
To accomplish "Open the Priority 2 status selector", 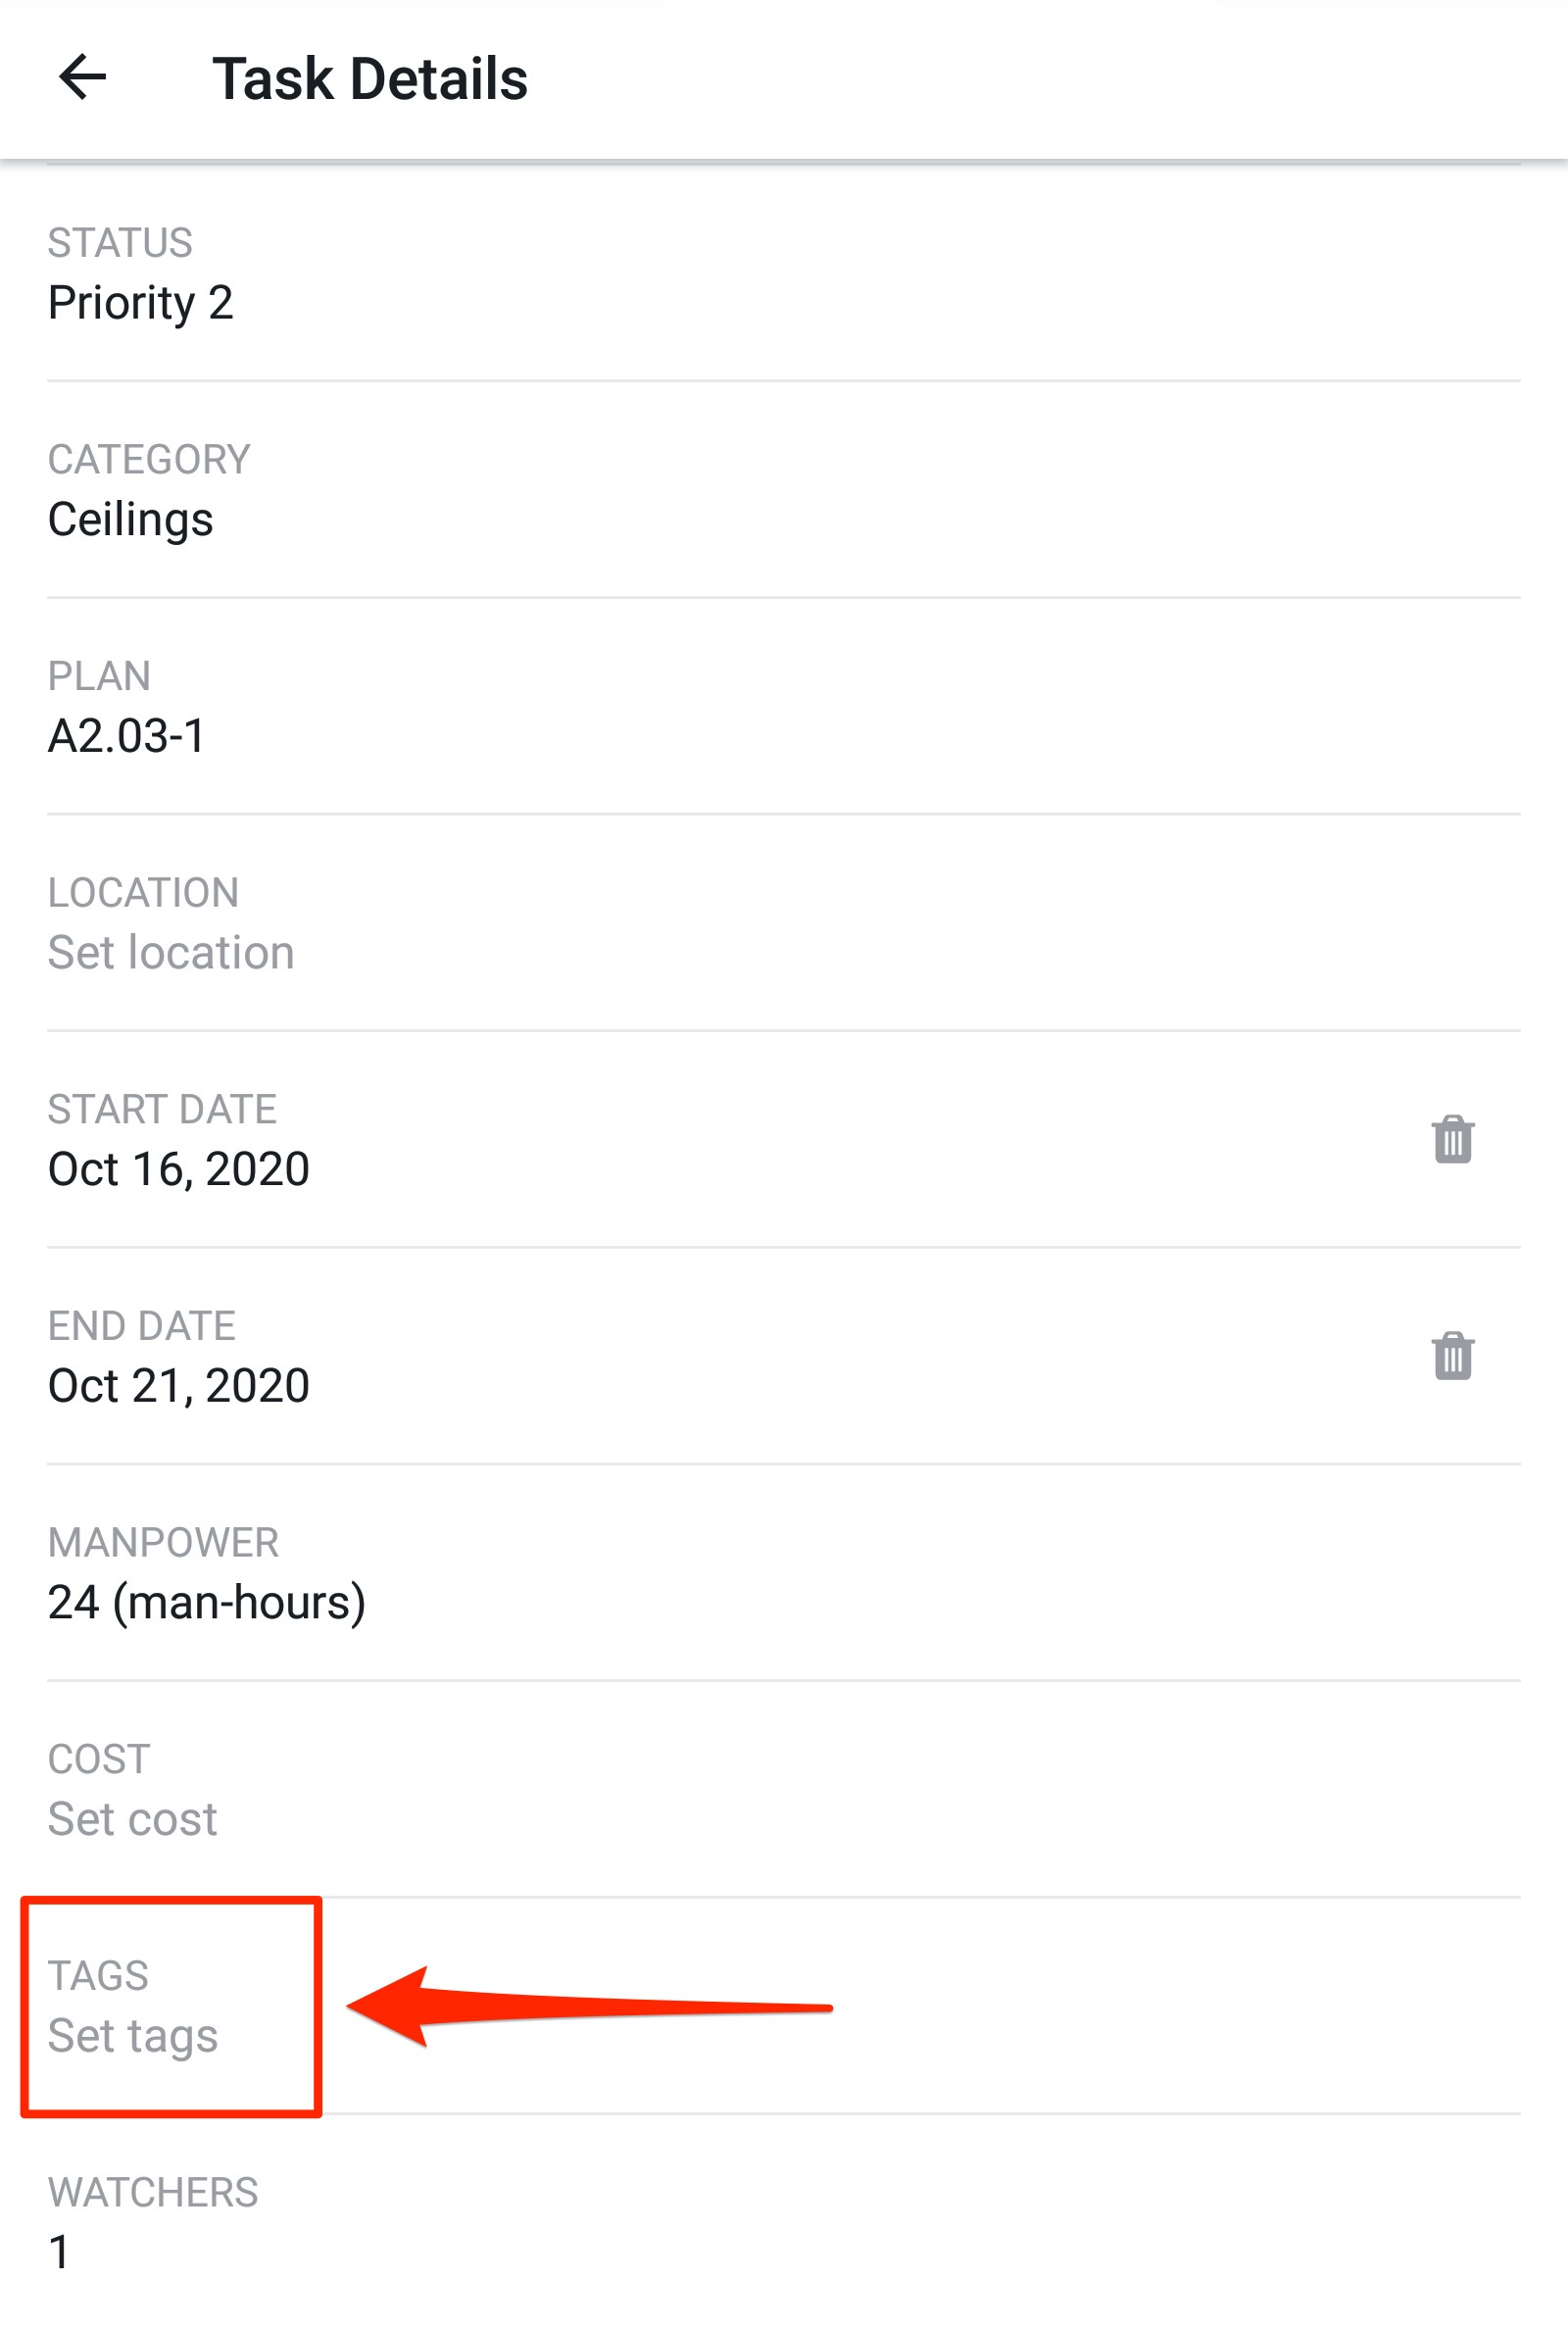I will point(141,303).
